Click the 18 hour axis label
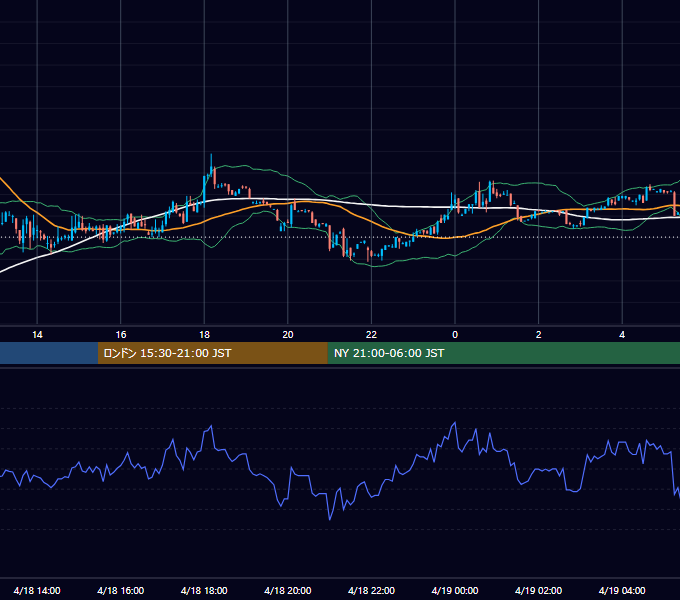 click(x=204, y=335)
